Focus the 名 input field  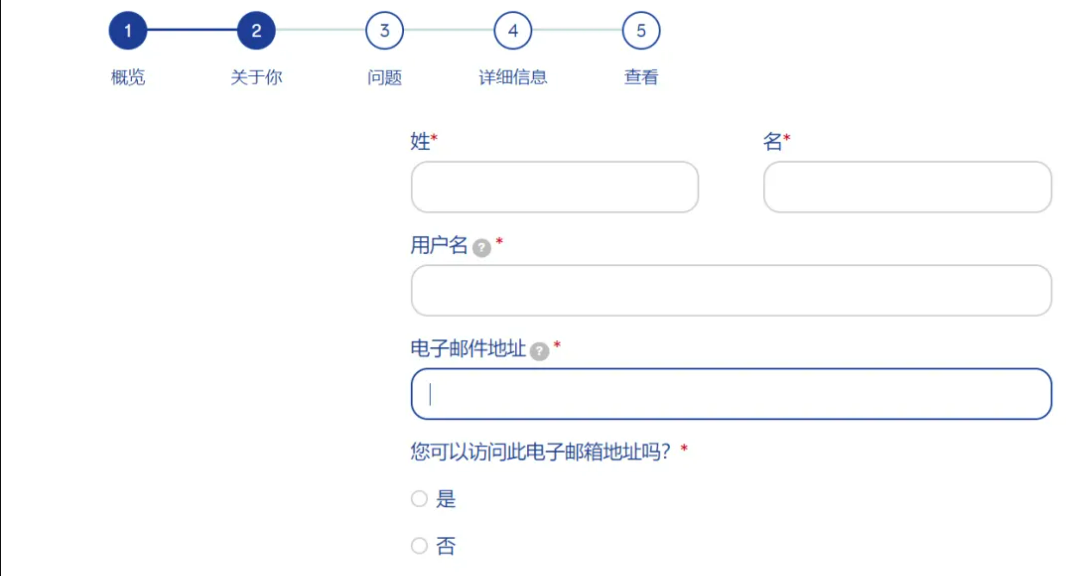pos(907,187)
